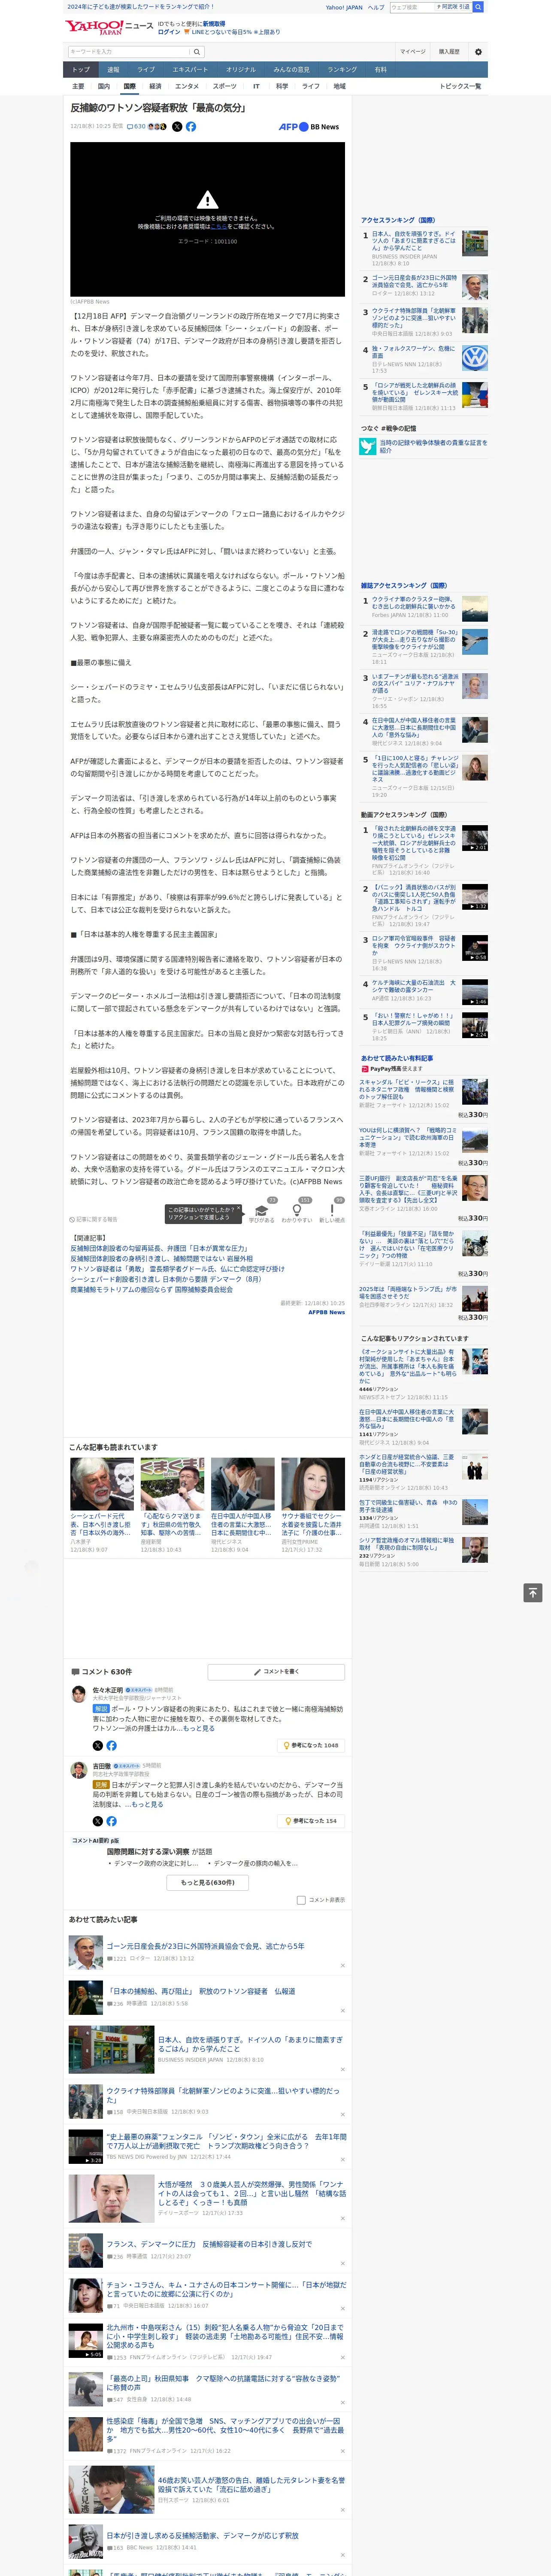The height and width of the screenshot is (2576, 551).
Task: Click the back-to-top arrow button
Action: point(533,1592)
